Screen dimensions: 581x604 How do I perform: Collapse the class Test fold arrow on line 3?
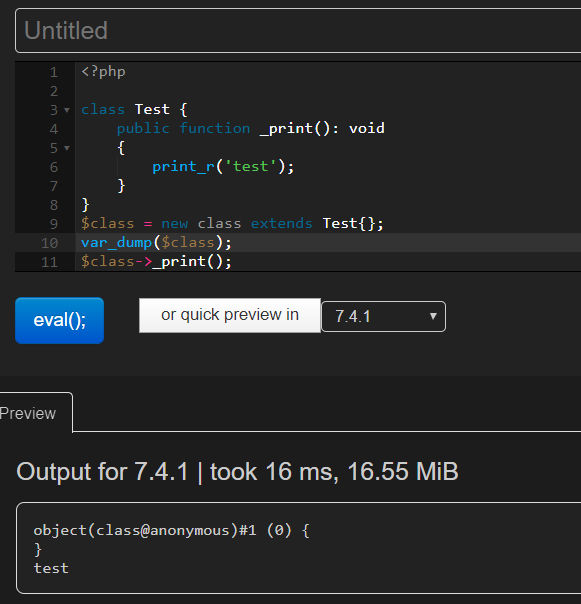[x=67, y=110]
